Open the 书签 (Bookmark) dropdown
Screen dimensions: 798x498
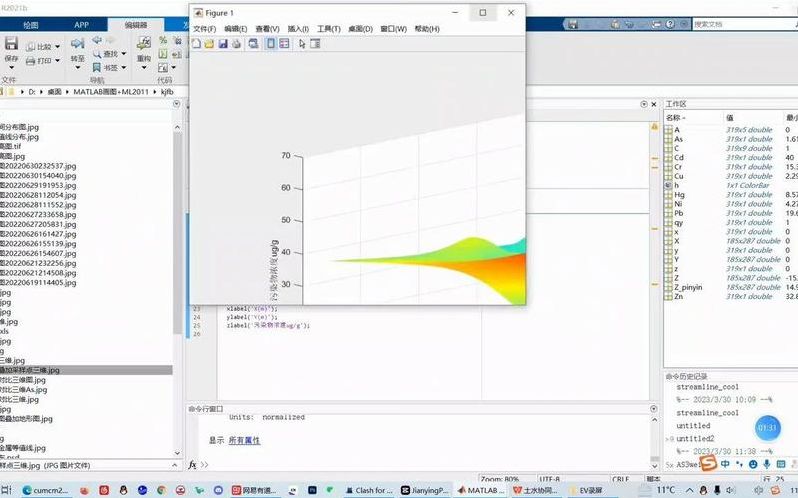[x=123, y=67]
